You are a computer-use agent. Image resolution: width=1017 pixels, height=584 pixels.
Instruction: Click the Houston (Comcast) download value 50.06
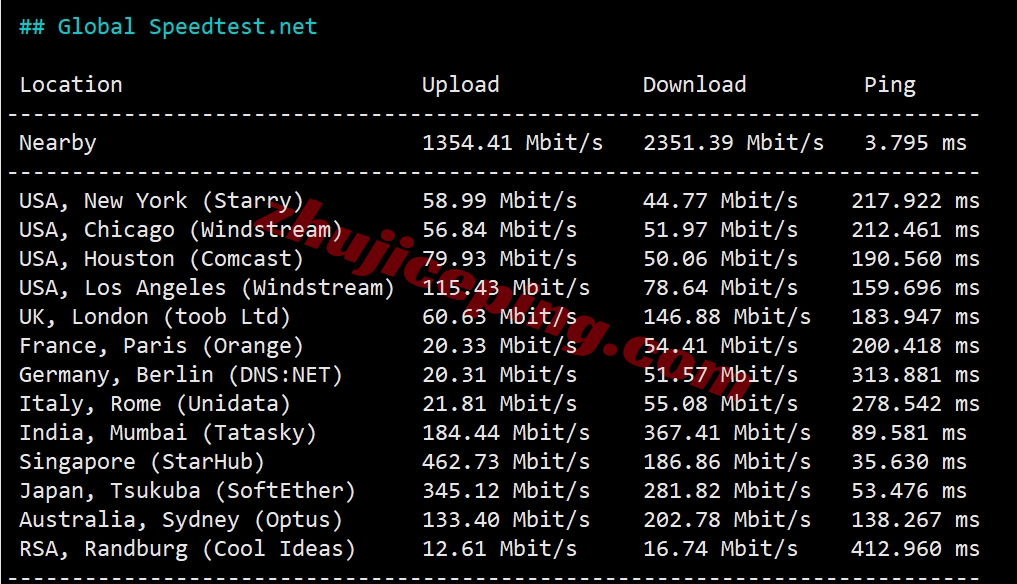(x=720, y=259)
